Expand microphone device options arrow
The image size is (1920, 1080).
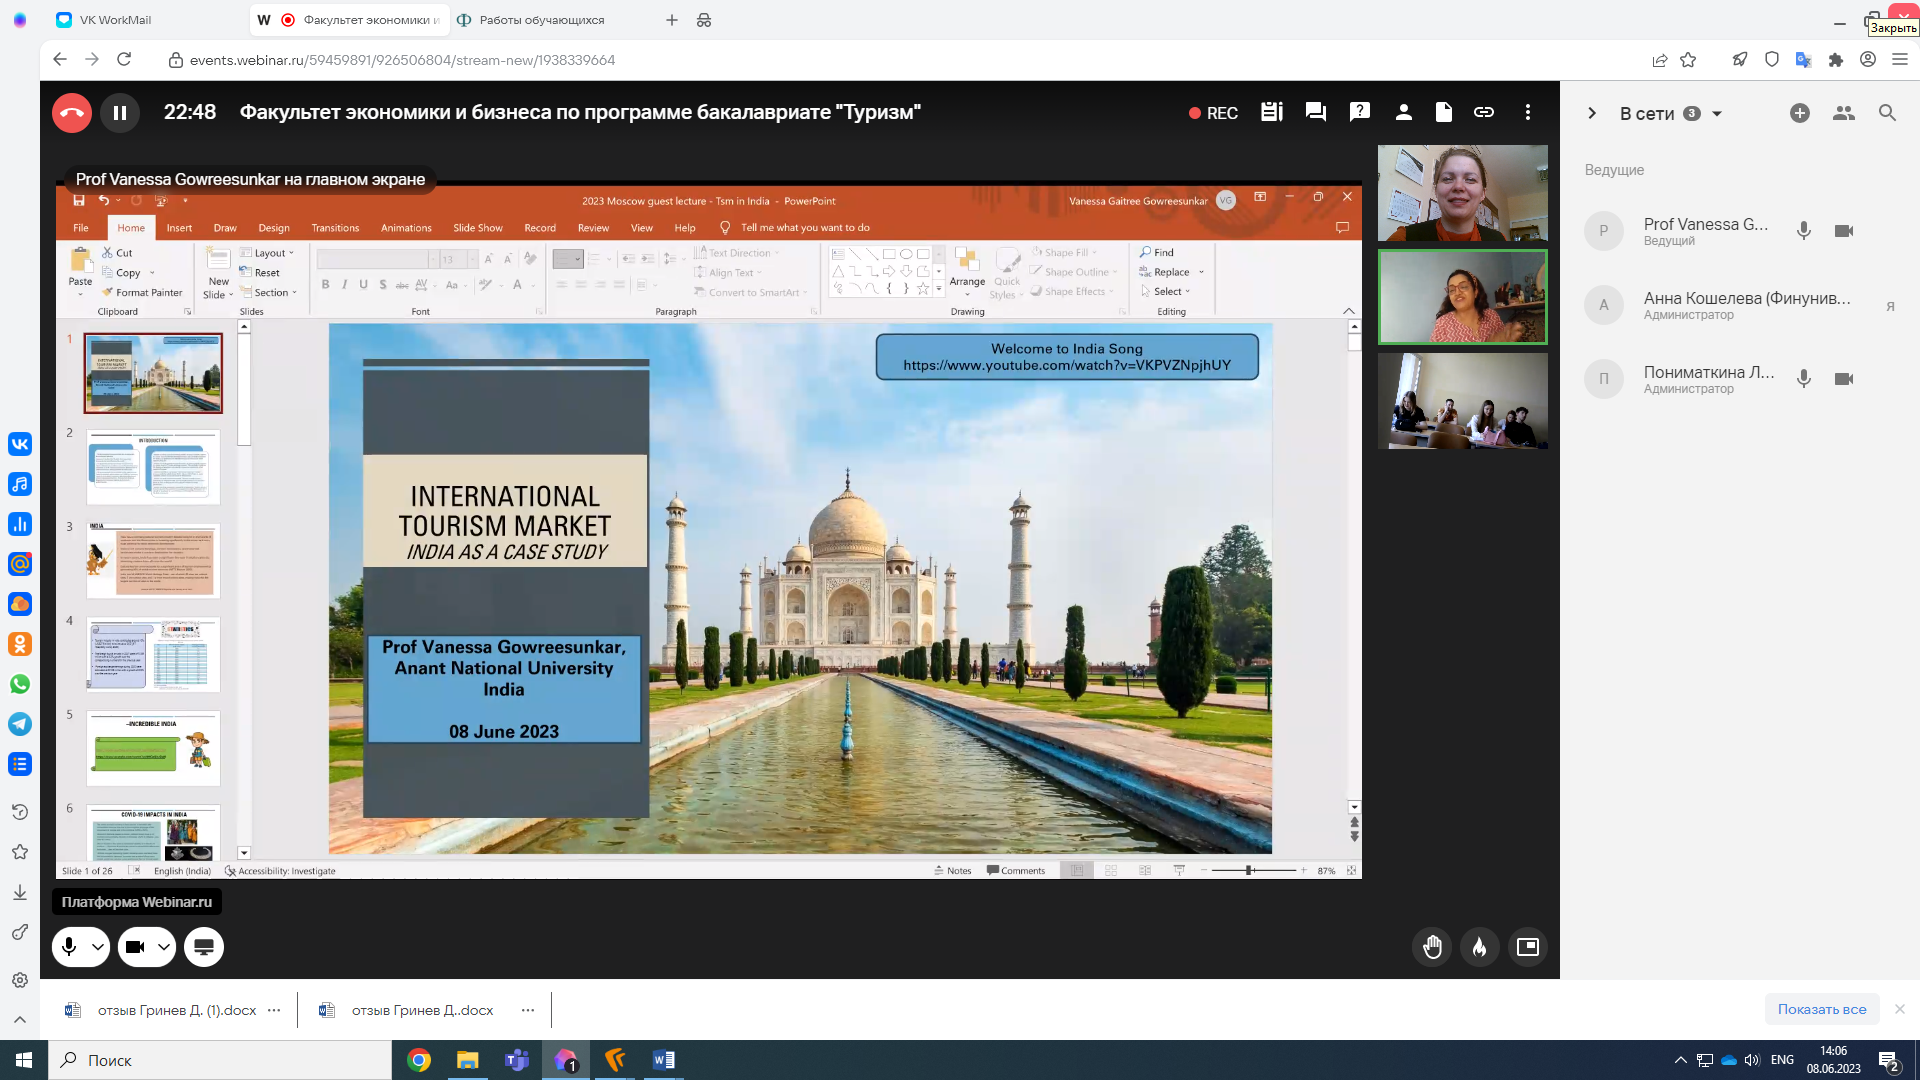pyautogui.click(x=97, y=947)
